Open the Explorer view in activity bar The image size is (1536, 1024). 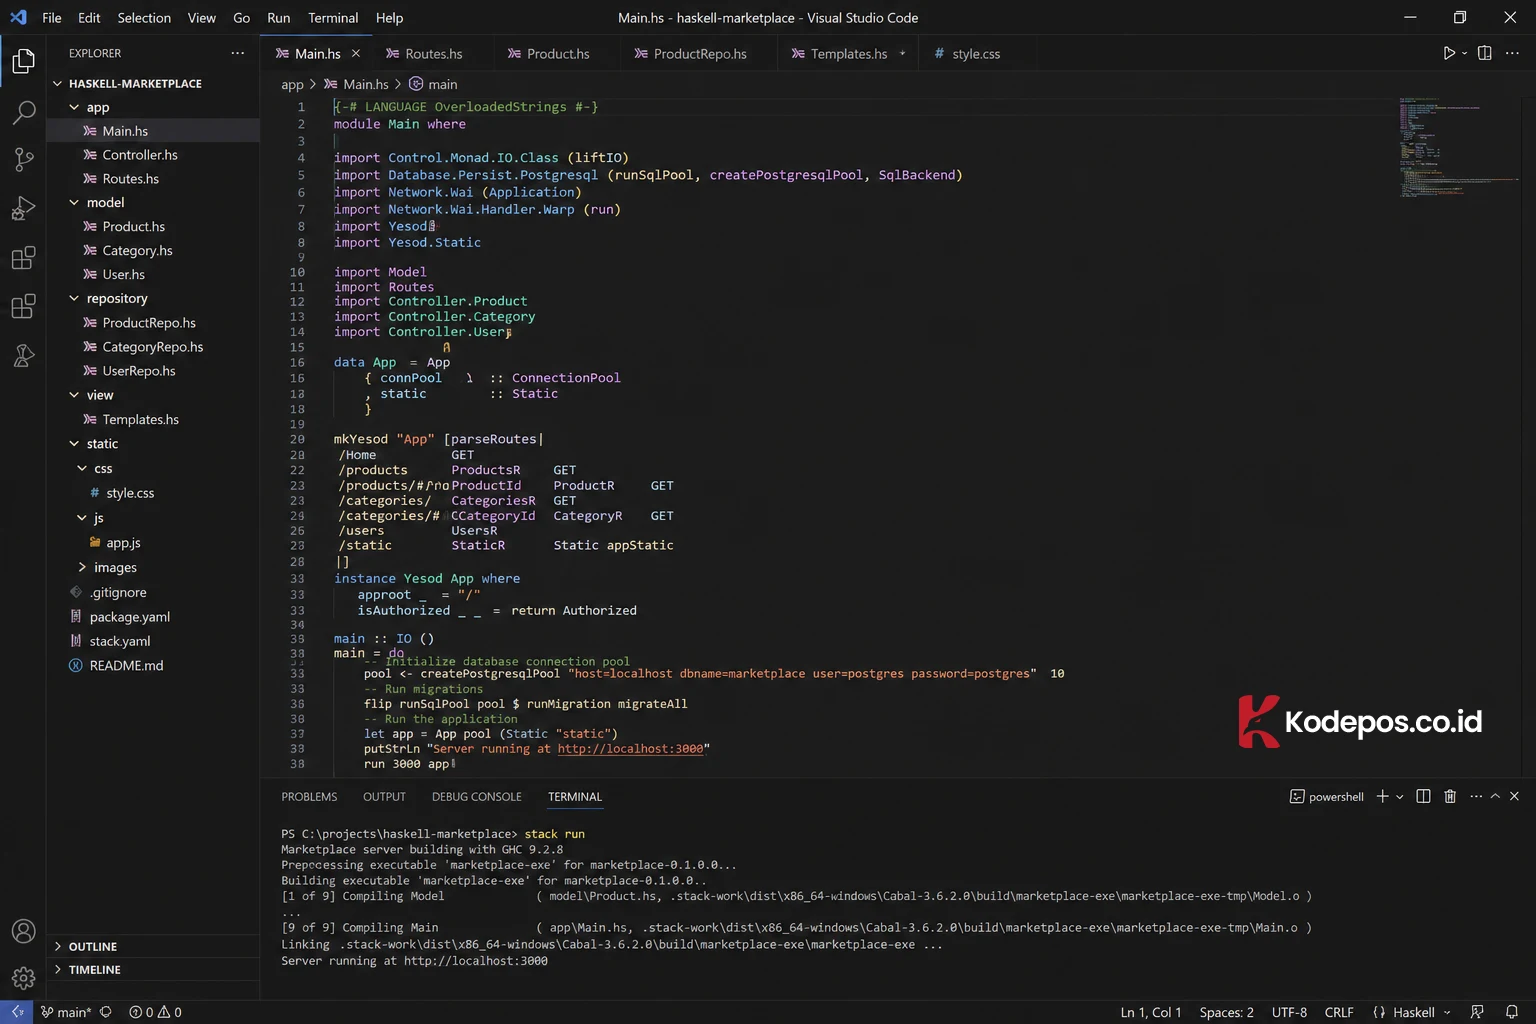tap(23, 61)
